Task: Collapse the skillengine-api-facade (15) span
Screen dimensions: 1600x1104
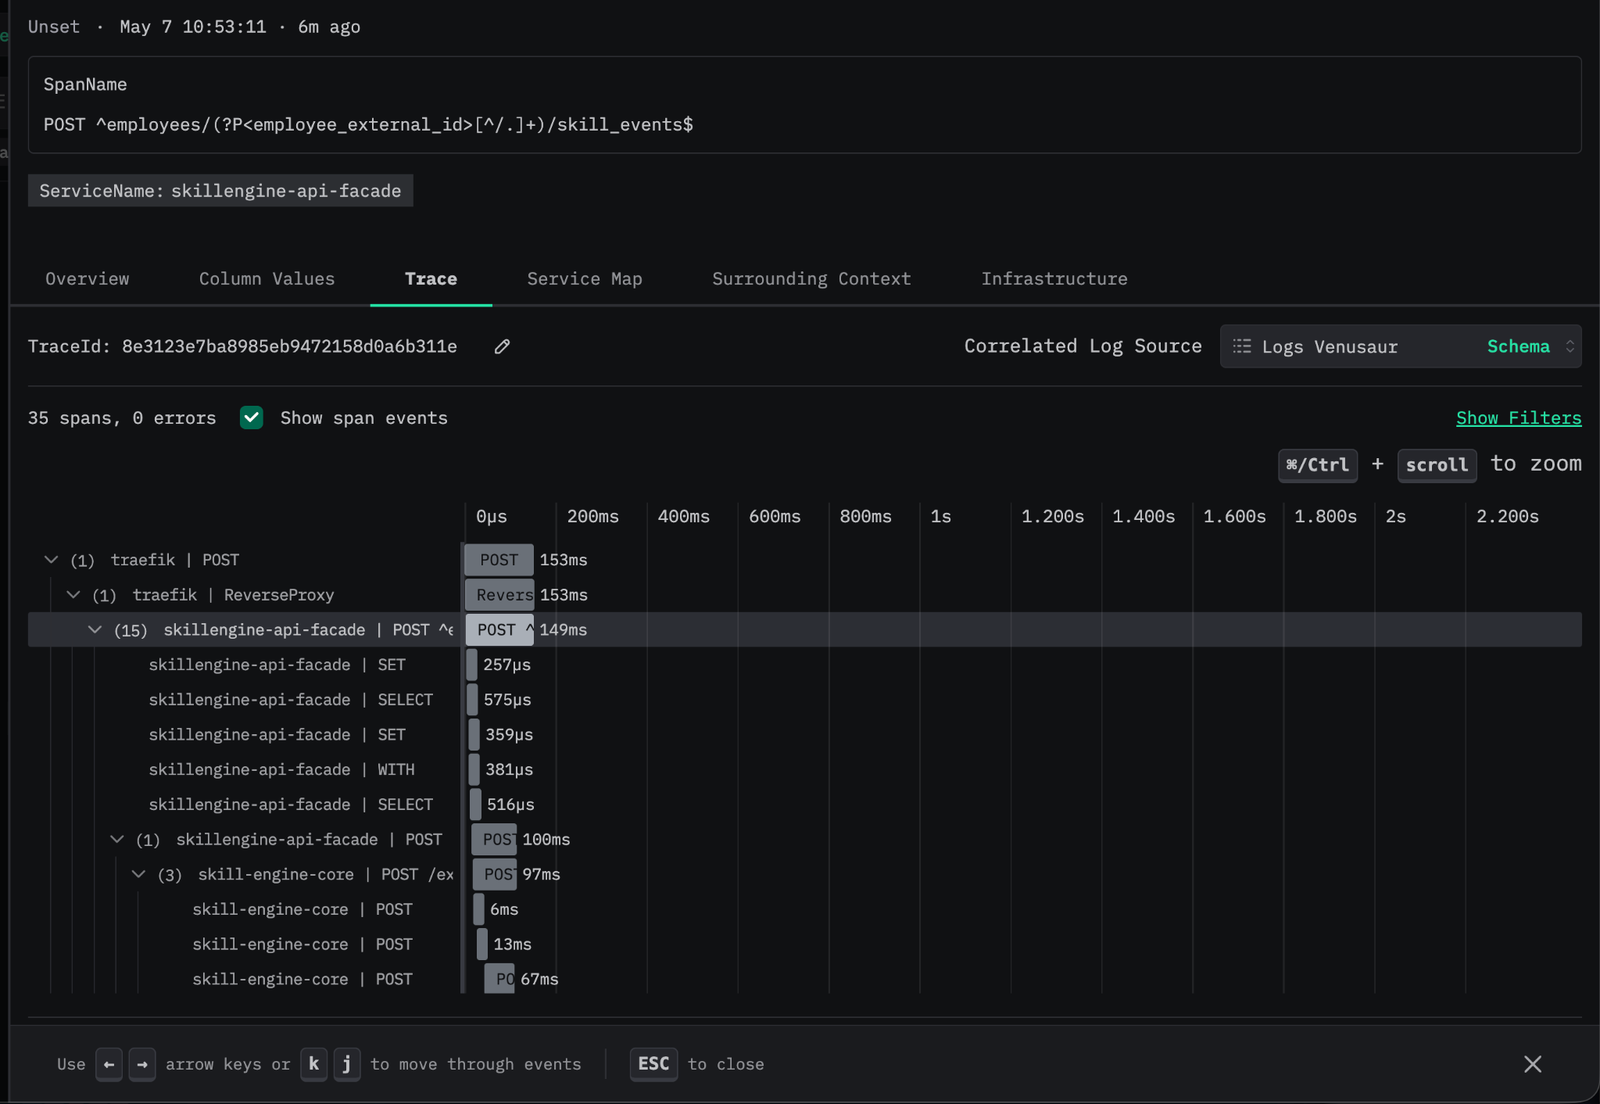Action: point(95,630)
